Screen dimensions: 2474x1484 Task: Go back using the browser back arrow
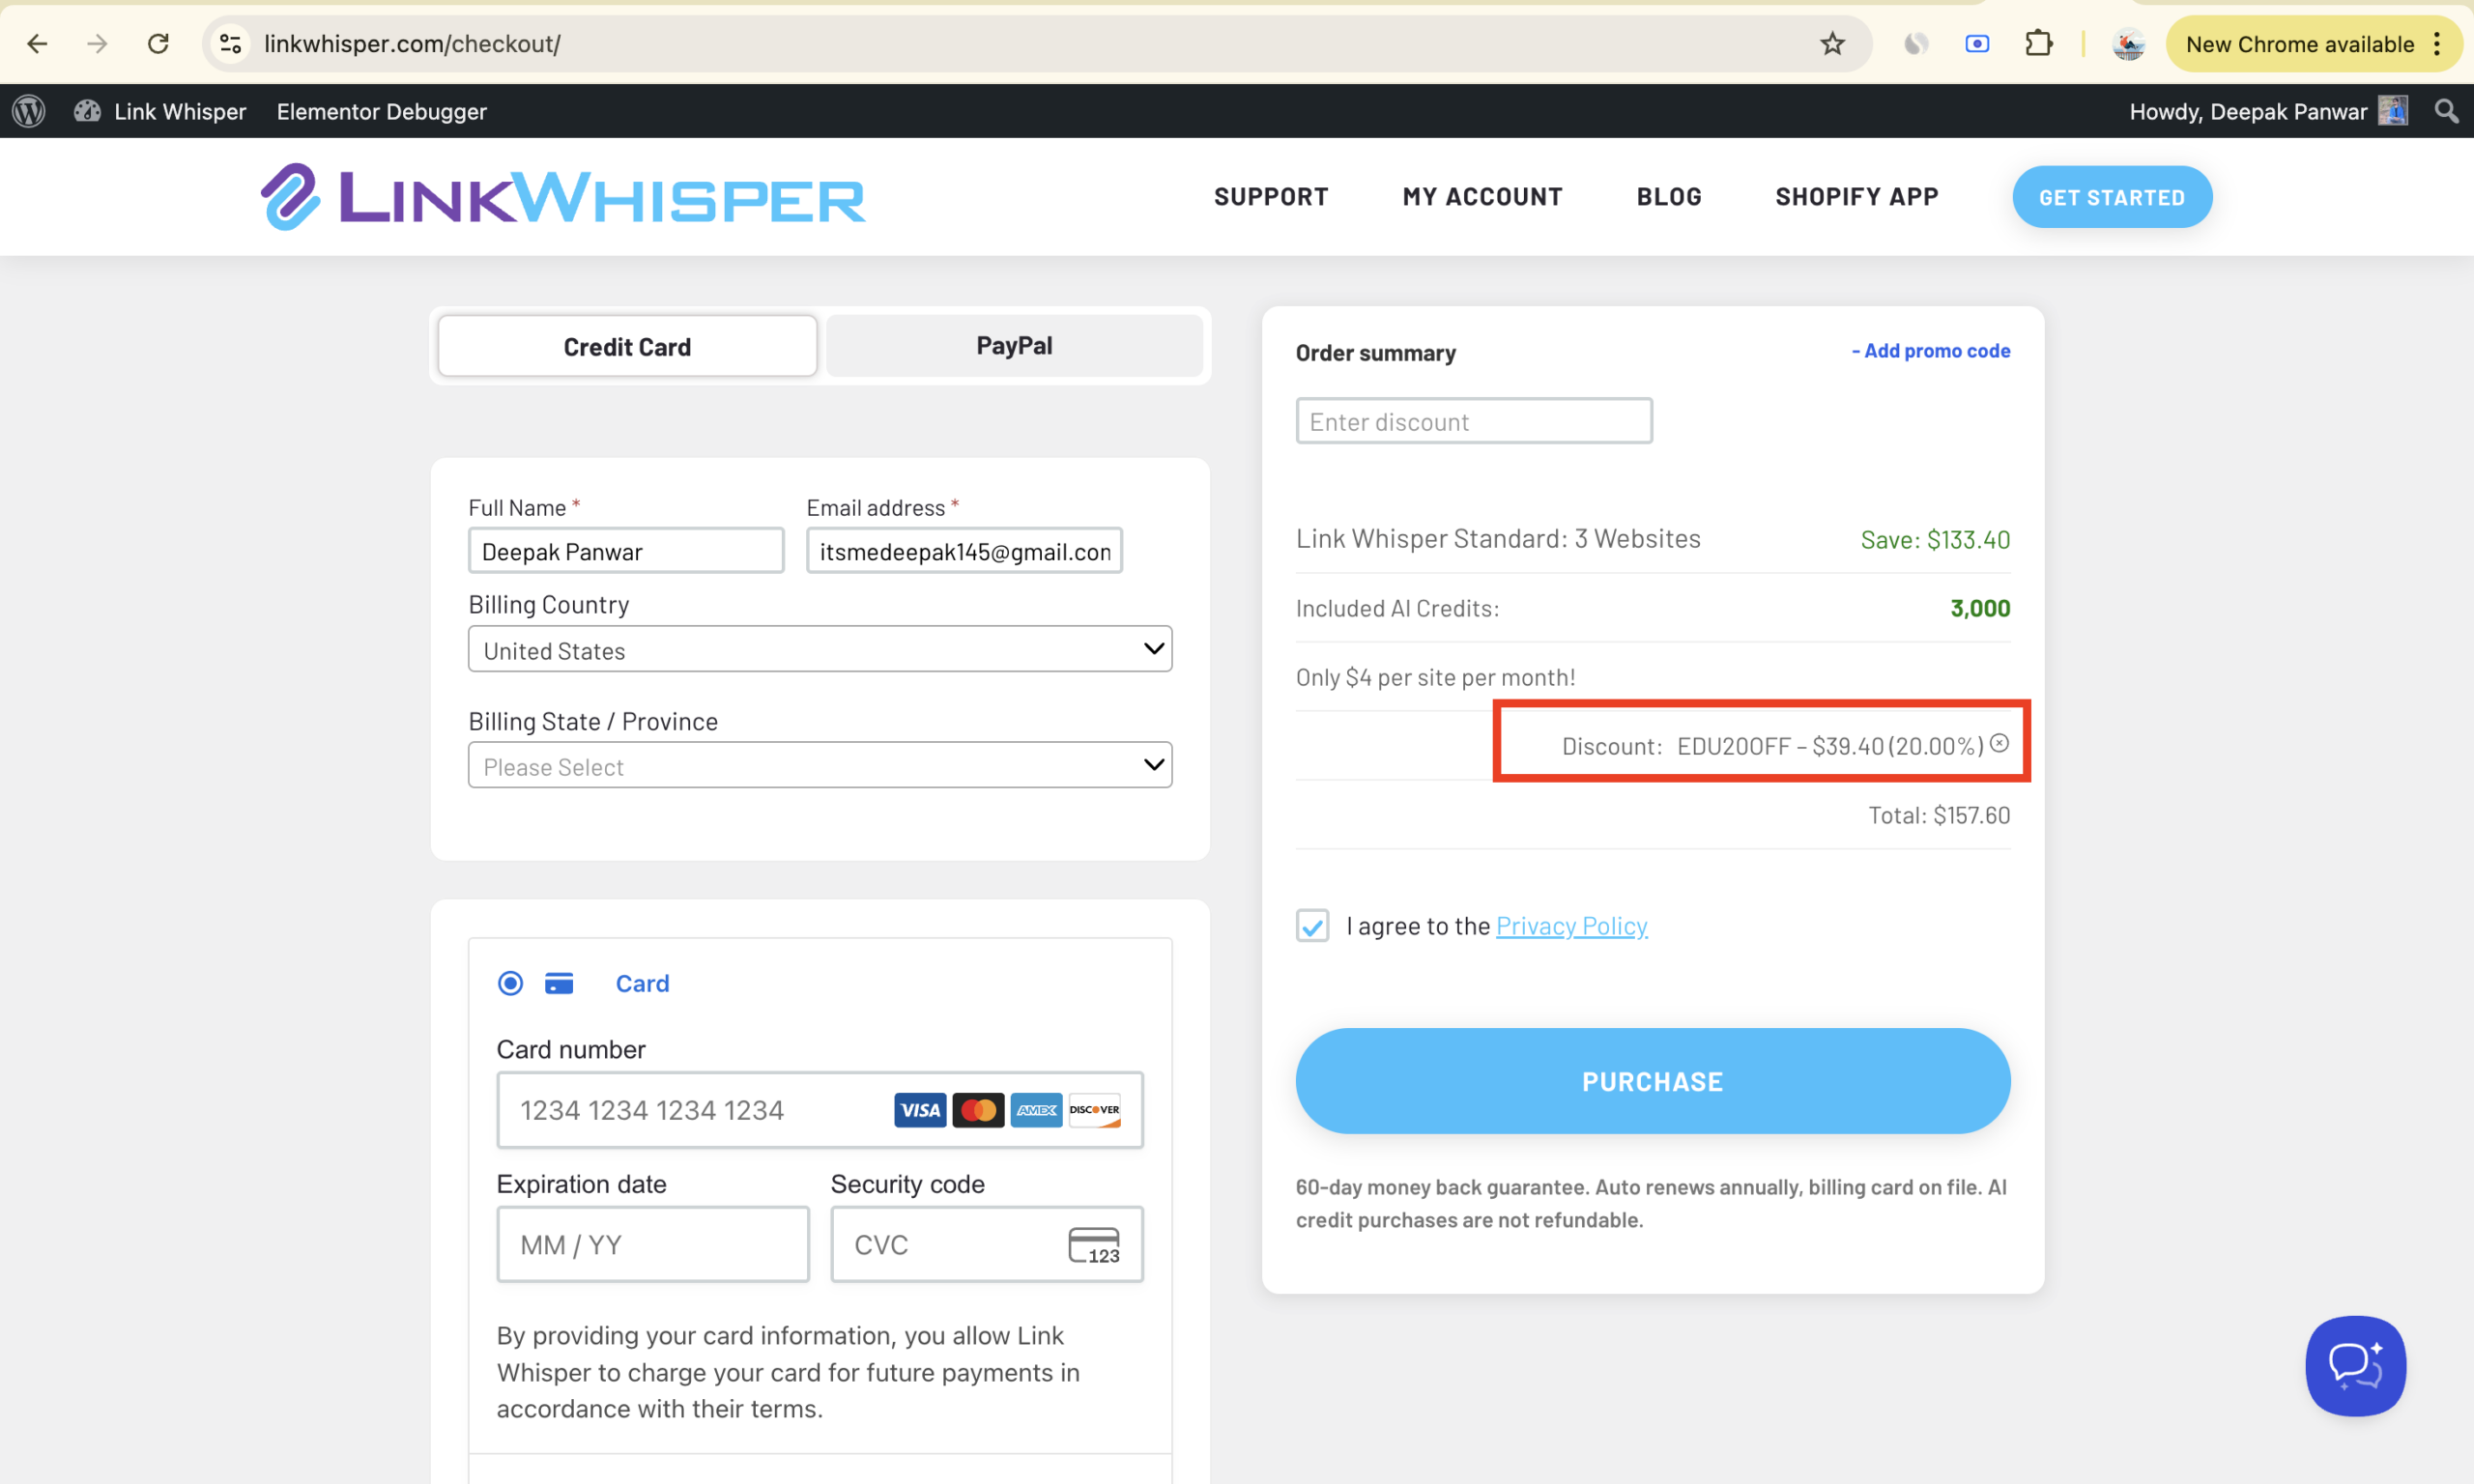click(37, 44)
